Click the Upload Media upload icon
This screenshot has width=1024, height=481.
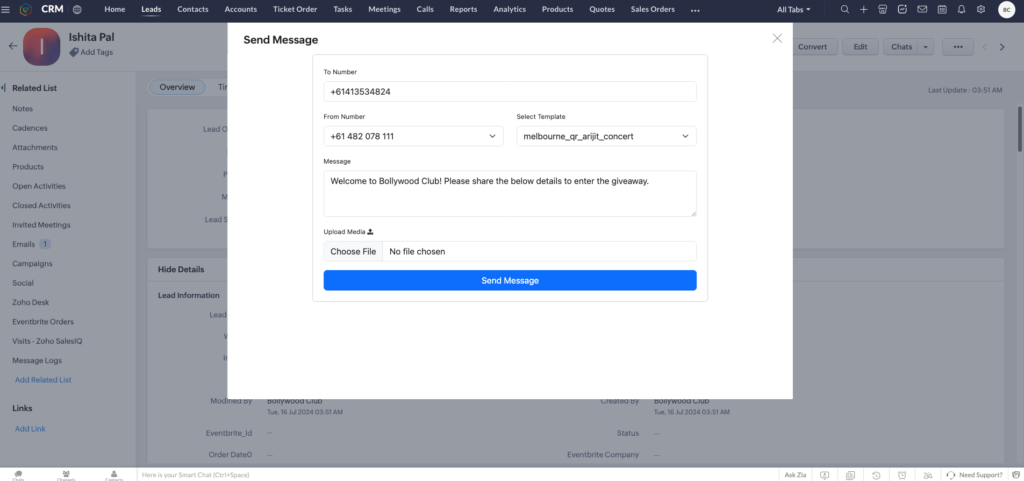click(370, 232)
